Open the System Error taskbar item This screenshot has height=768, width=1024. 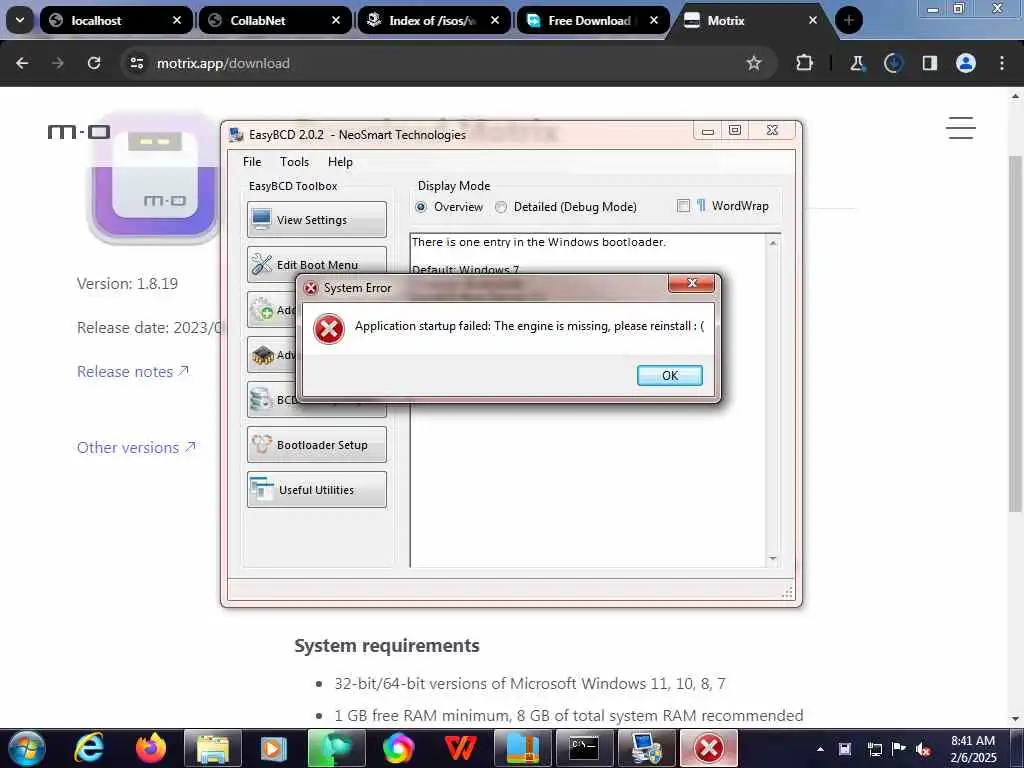[709, 748]
